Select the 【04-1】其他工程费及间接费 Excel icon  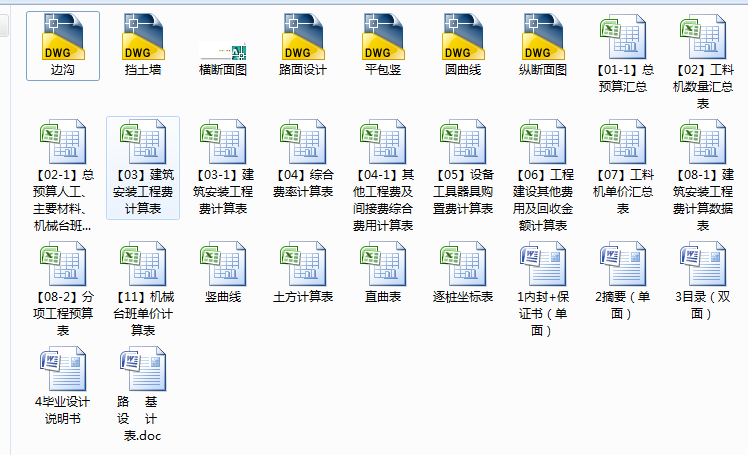383,142
